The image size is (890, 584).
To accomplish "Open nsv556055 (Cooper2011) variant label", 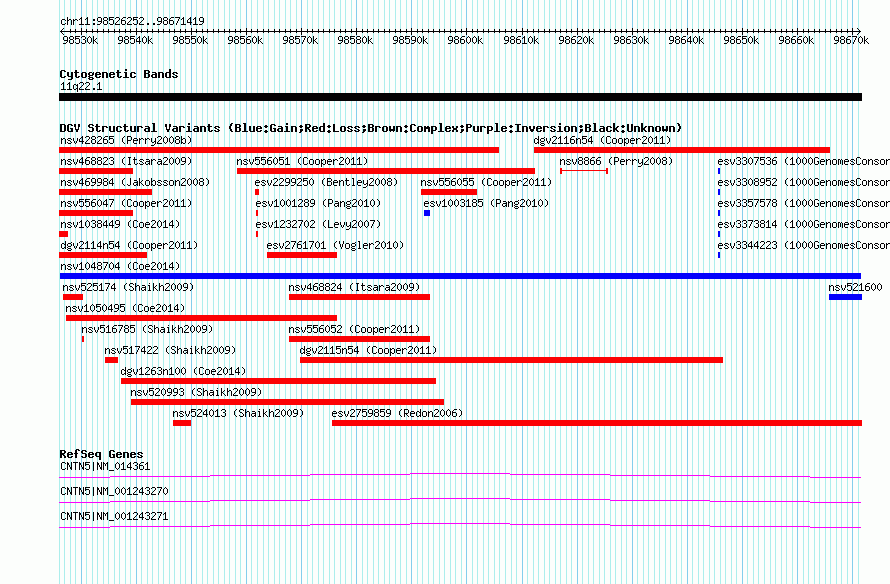I will [486, 182].
